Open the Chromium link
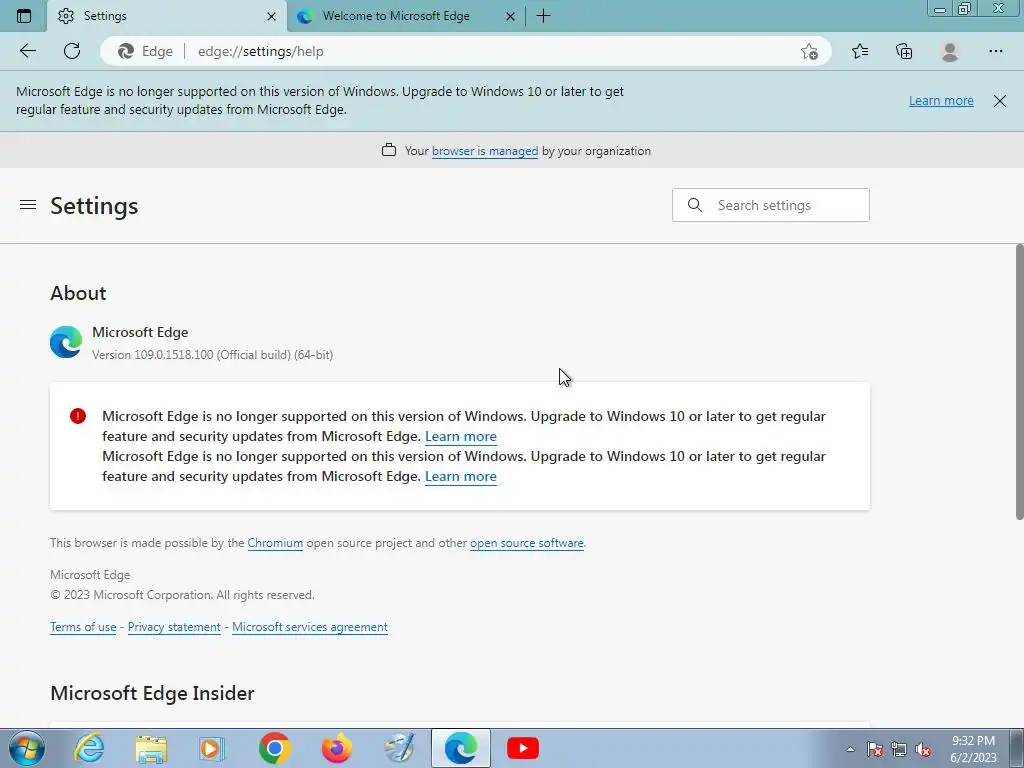Viewport: 1024px width, 768px height. (x=275, y=543)
